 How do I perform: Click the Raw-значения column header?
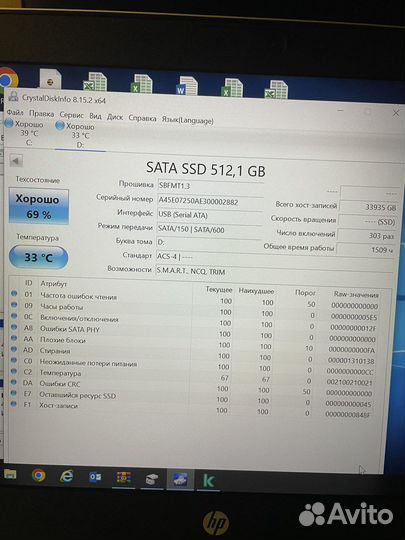point(356,294)
